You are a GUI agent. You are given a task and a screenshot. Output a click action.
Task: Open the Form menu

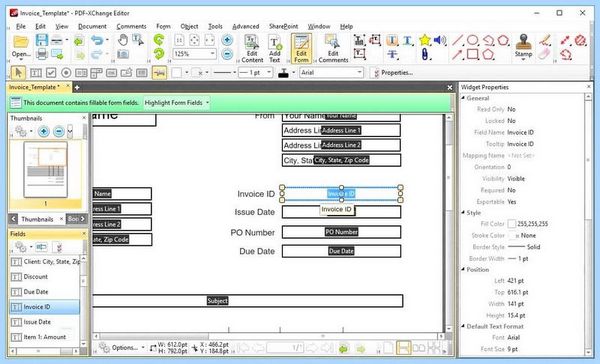(x=163, y=26)
